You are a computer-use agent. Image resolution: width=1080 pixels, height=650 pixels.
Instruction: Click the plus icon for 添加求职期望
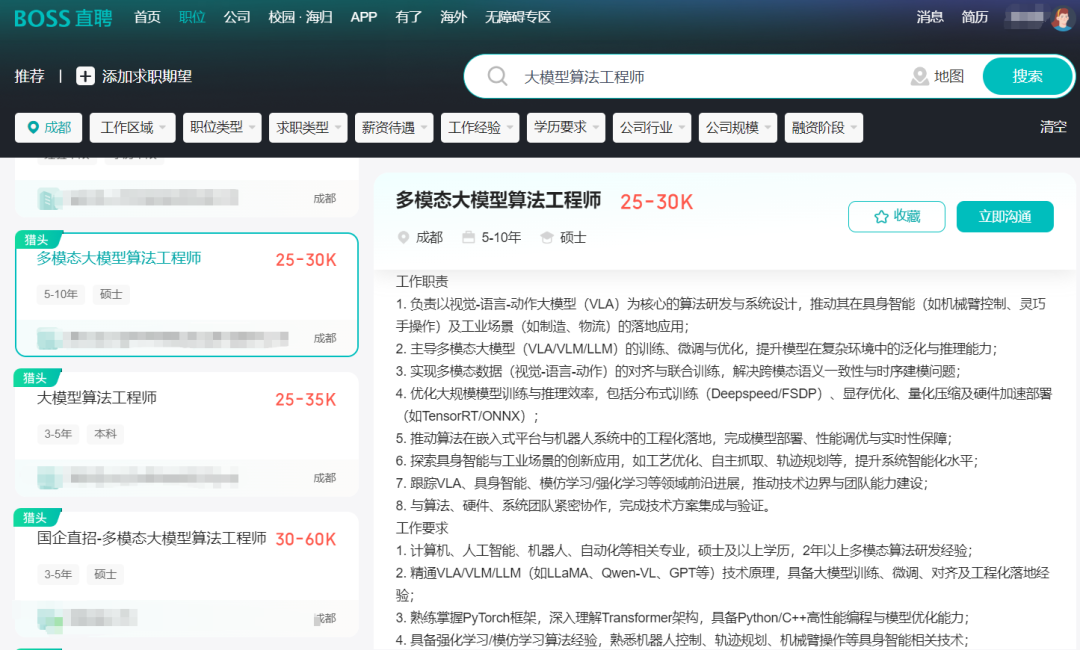coord(85,76)
